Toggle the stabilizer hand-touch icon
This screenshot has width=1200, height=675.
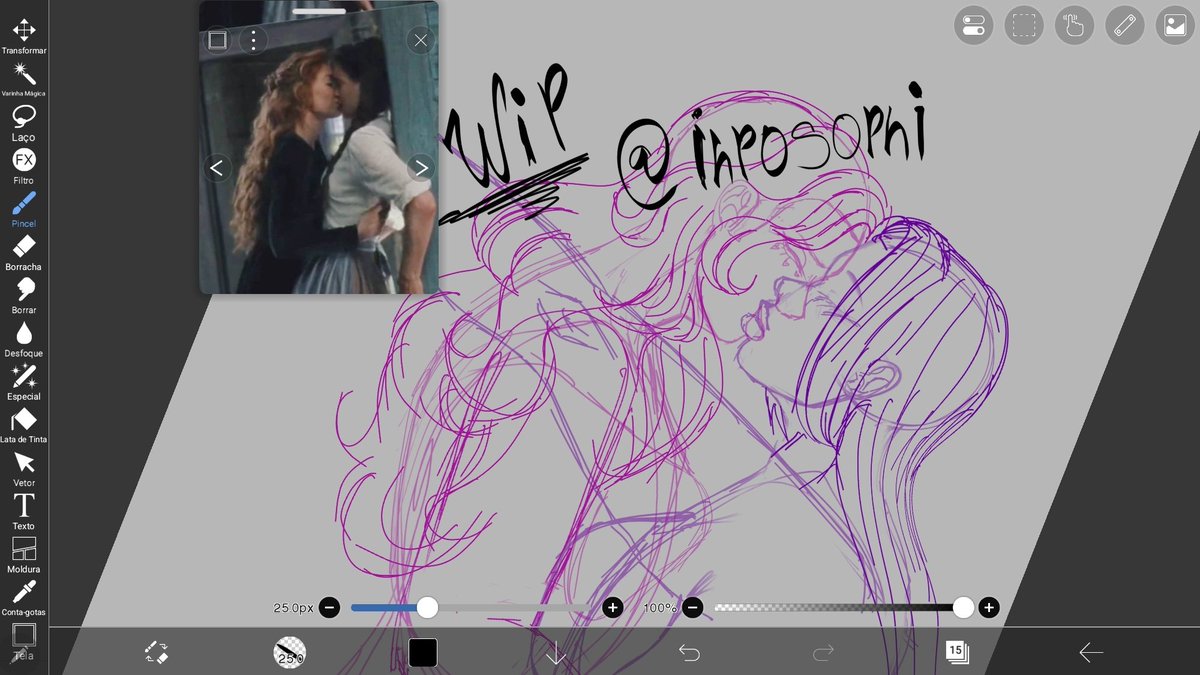point(1074,26)
